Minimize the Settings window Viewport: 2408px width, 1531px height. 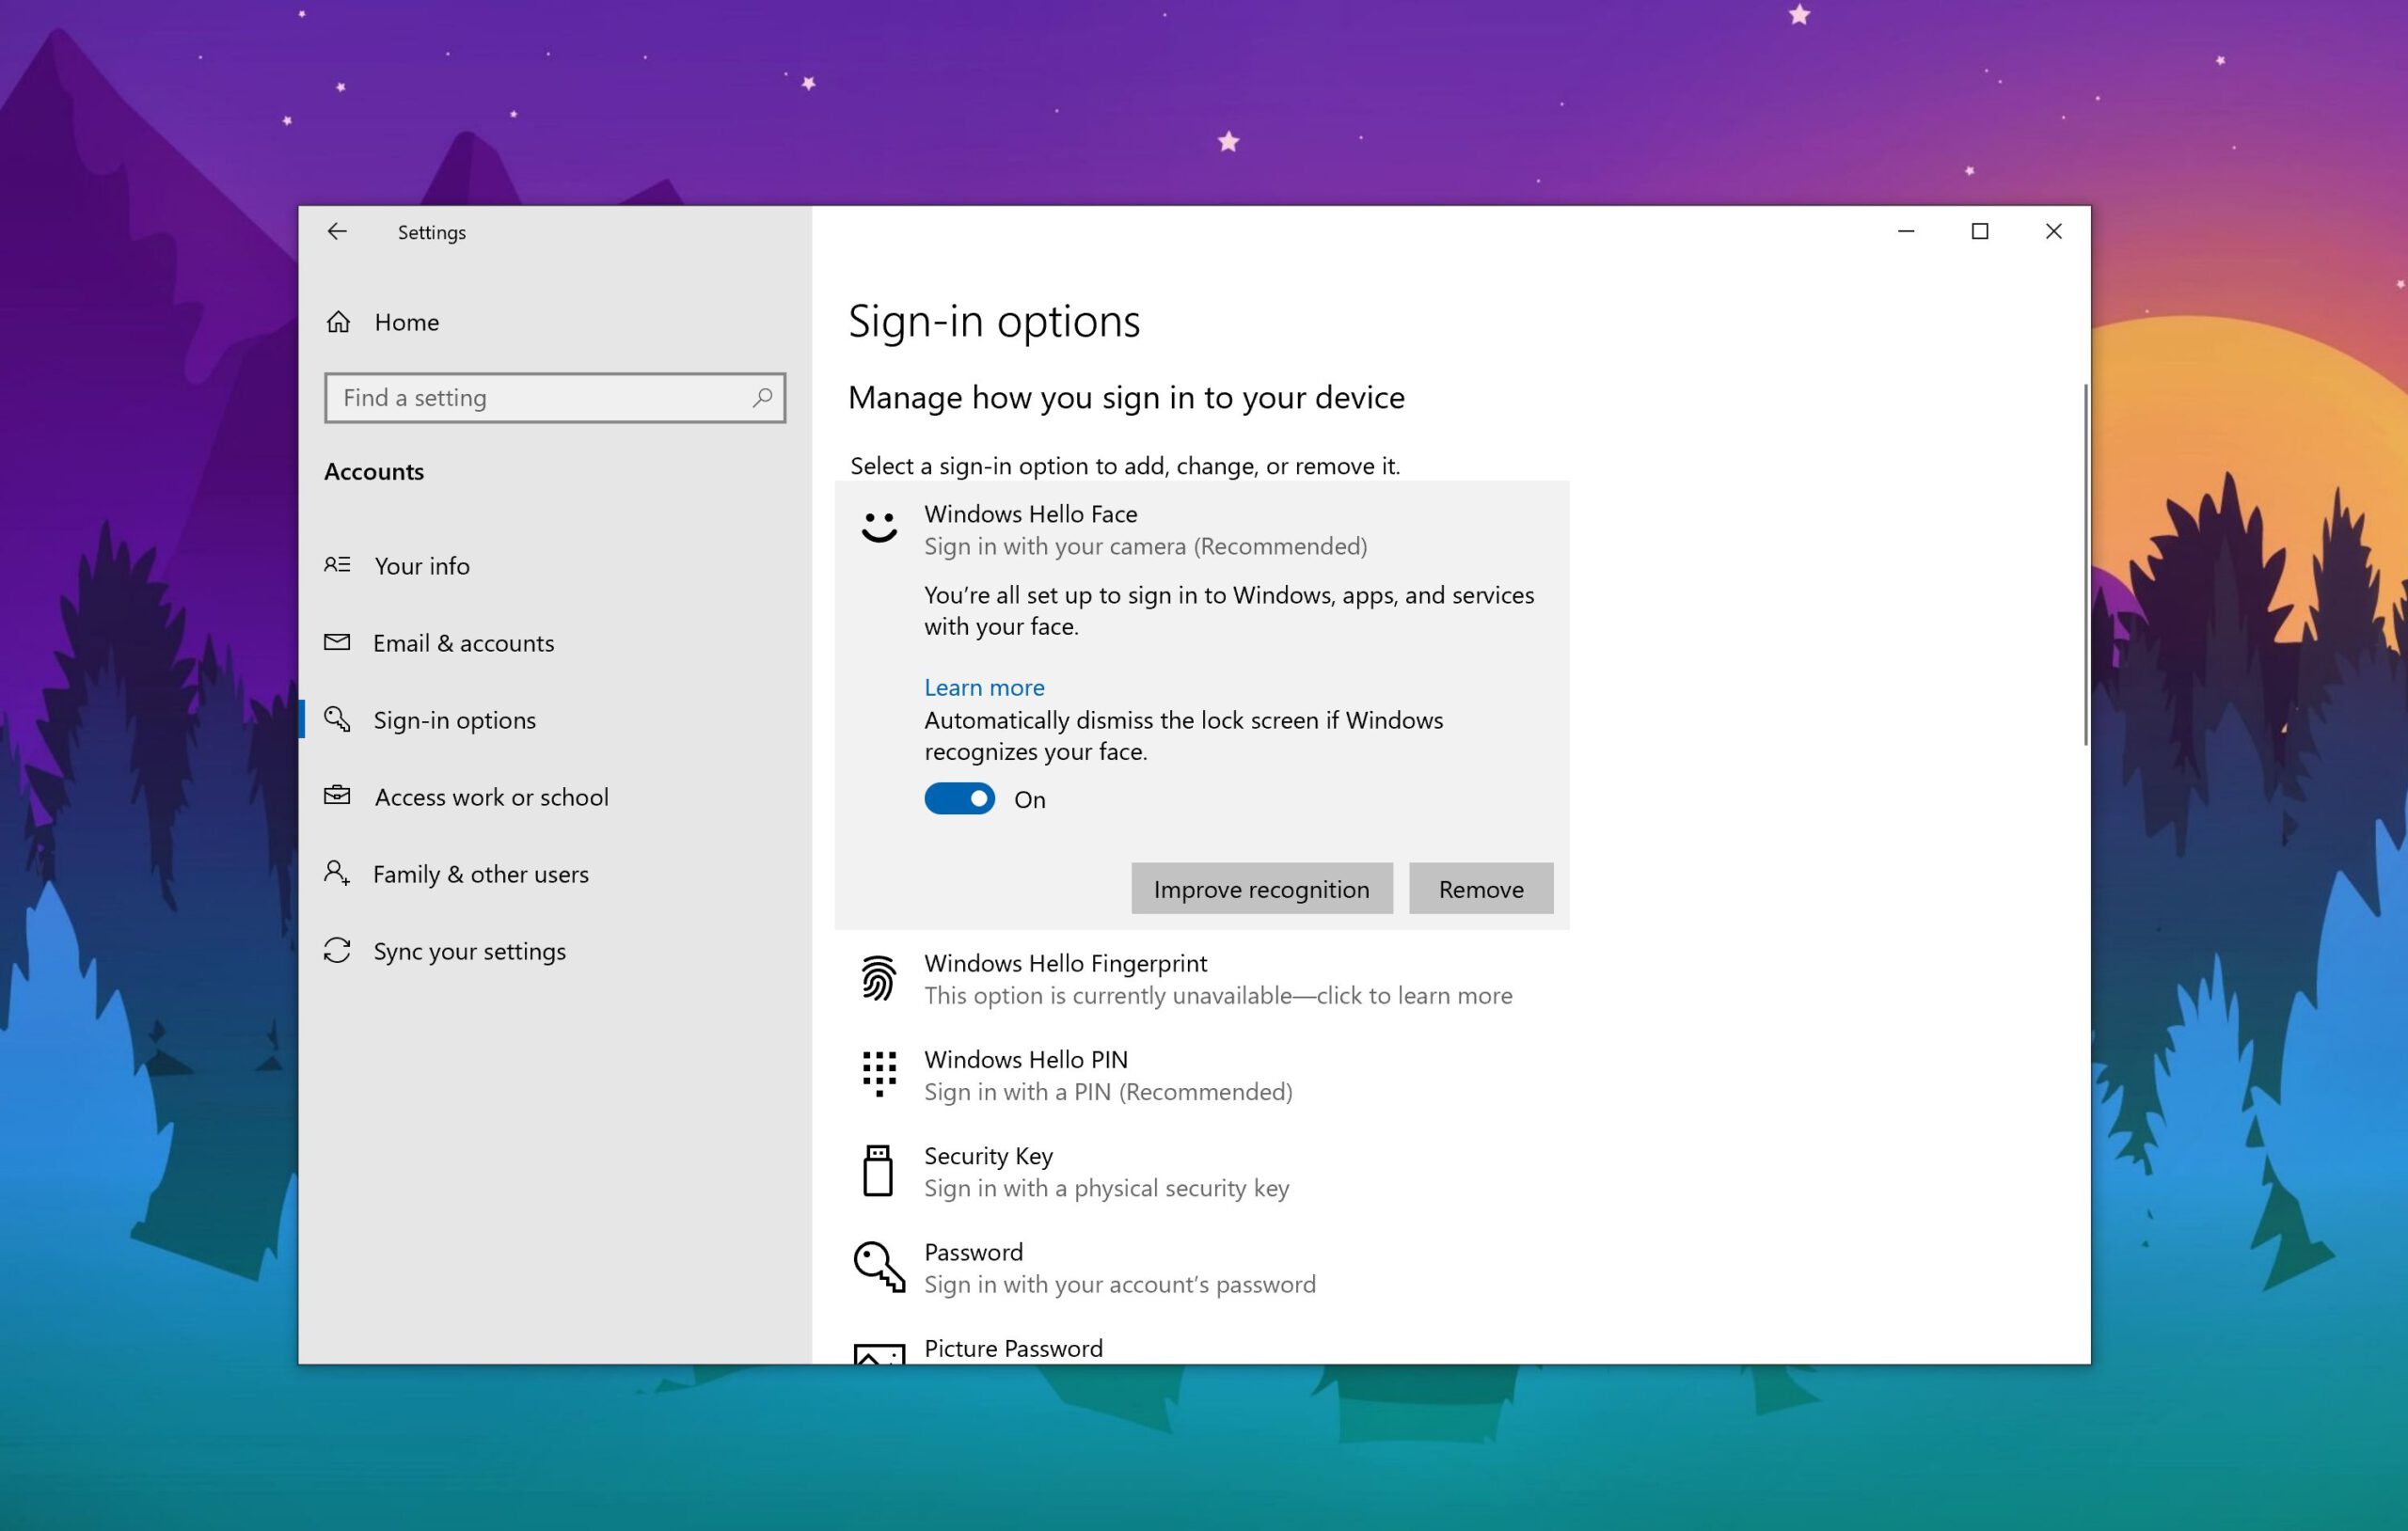1906,231
